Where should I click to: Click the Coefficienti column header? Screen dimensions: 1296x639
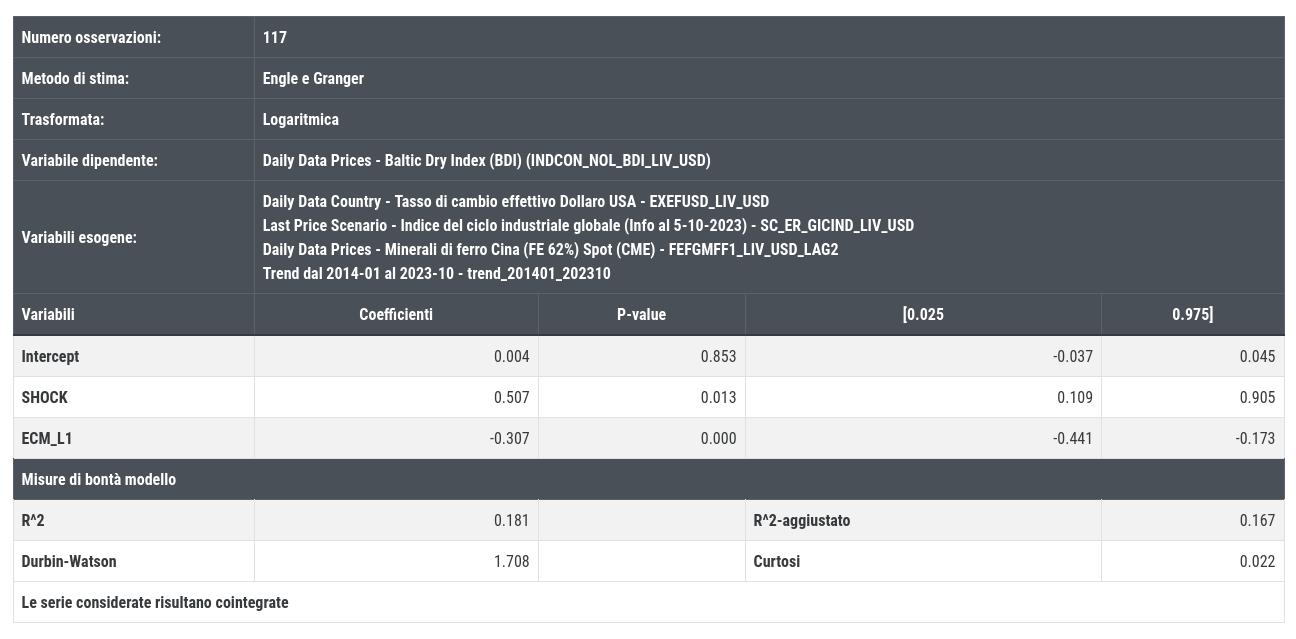click(x=396, y=314)
